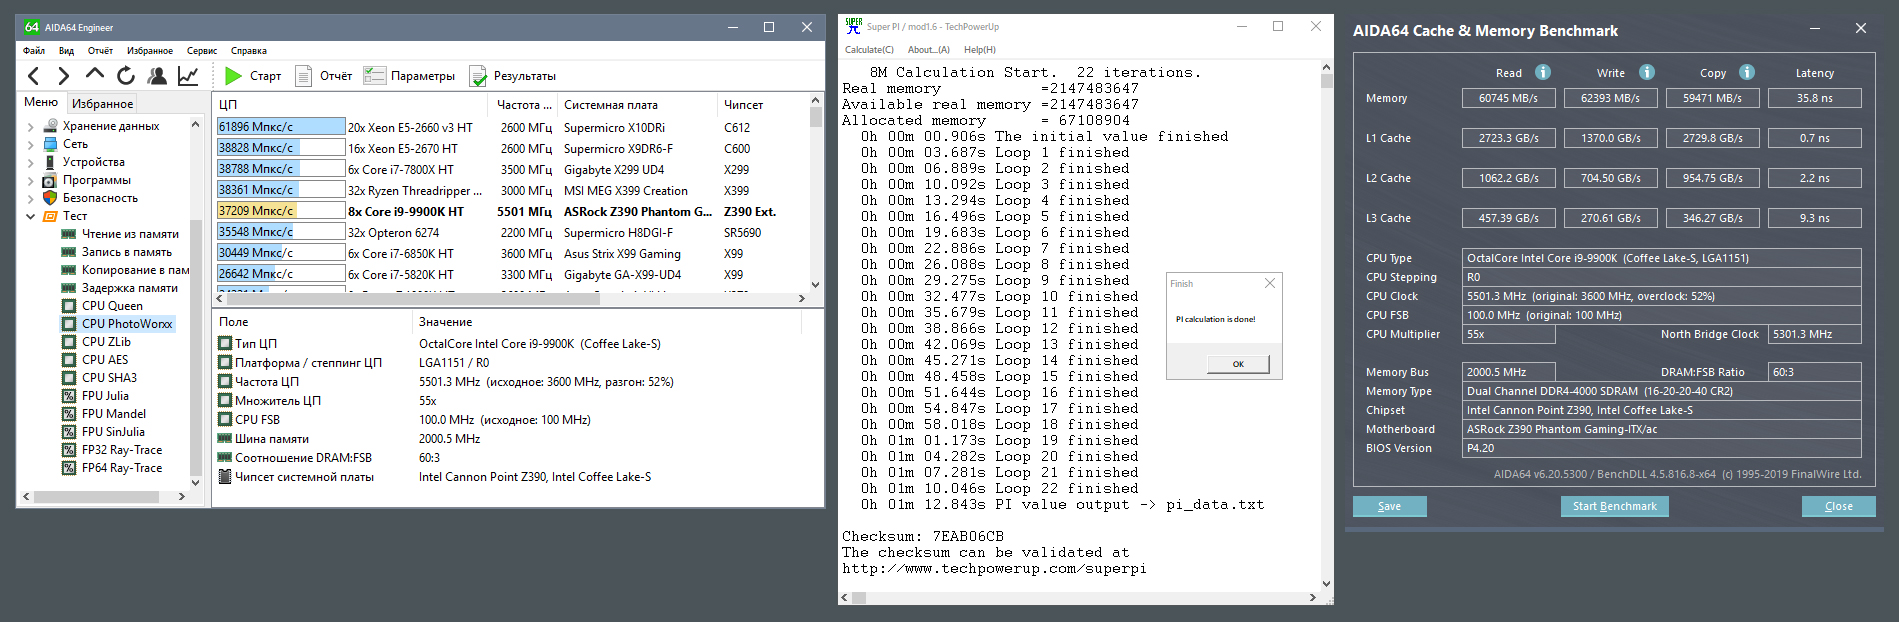Click the Super PI vertical scrollbar
The height and width of the screenshot is (622, 1899).
(x=1327, y=325)
